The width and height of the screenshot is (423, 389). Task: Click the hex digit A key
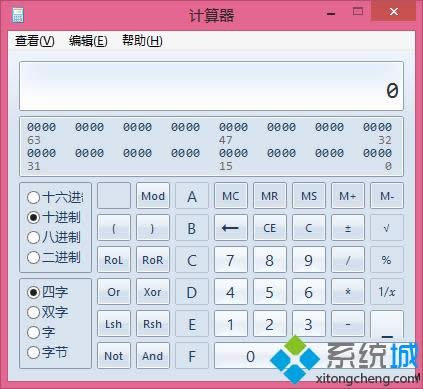pyautogui.click(x=192, y=196)
